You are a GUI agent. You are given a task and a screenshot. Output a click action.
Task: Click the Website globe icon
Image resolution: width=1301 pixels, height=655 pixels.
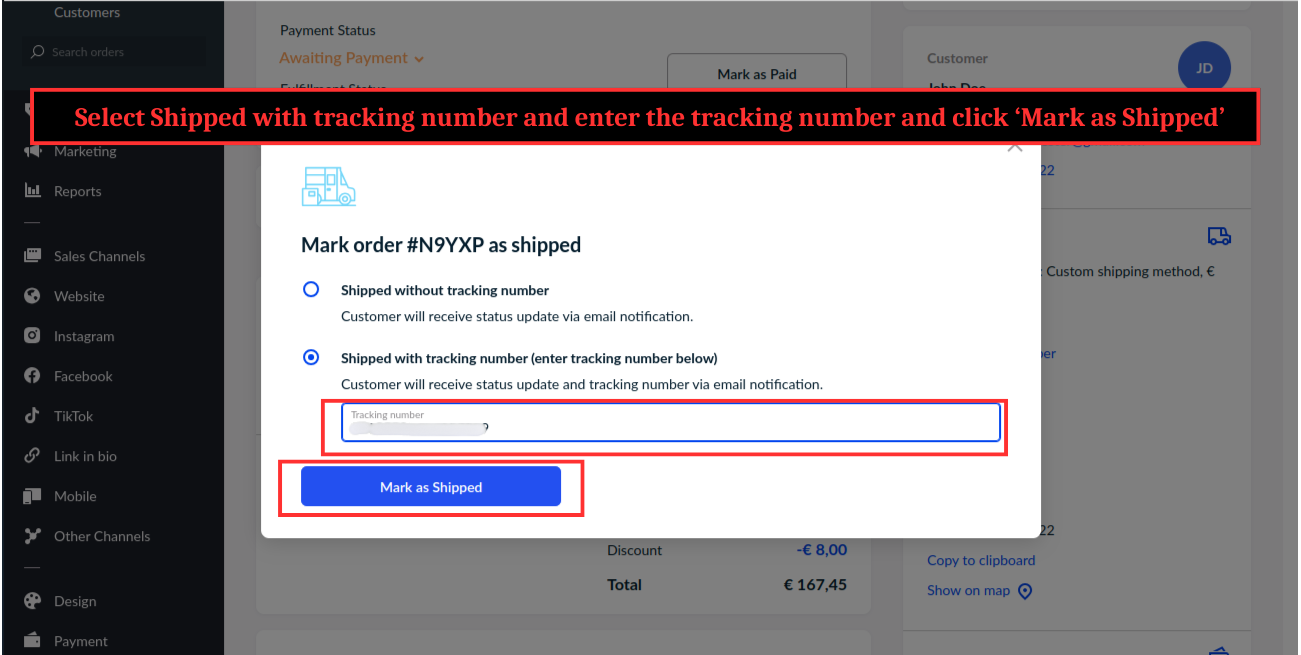tap(33, 296)
